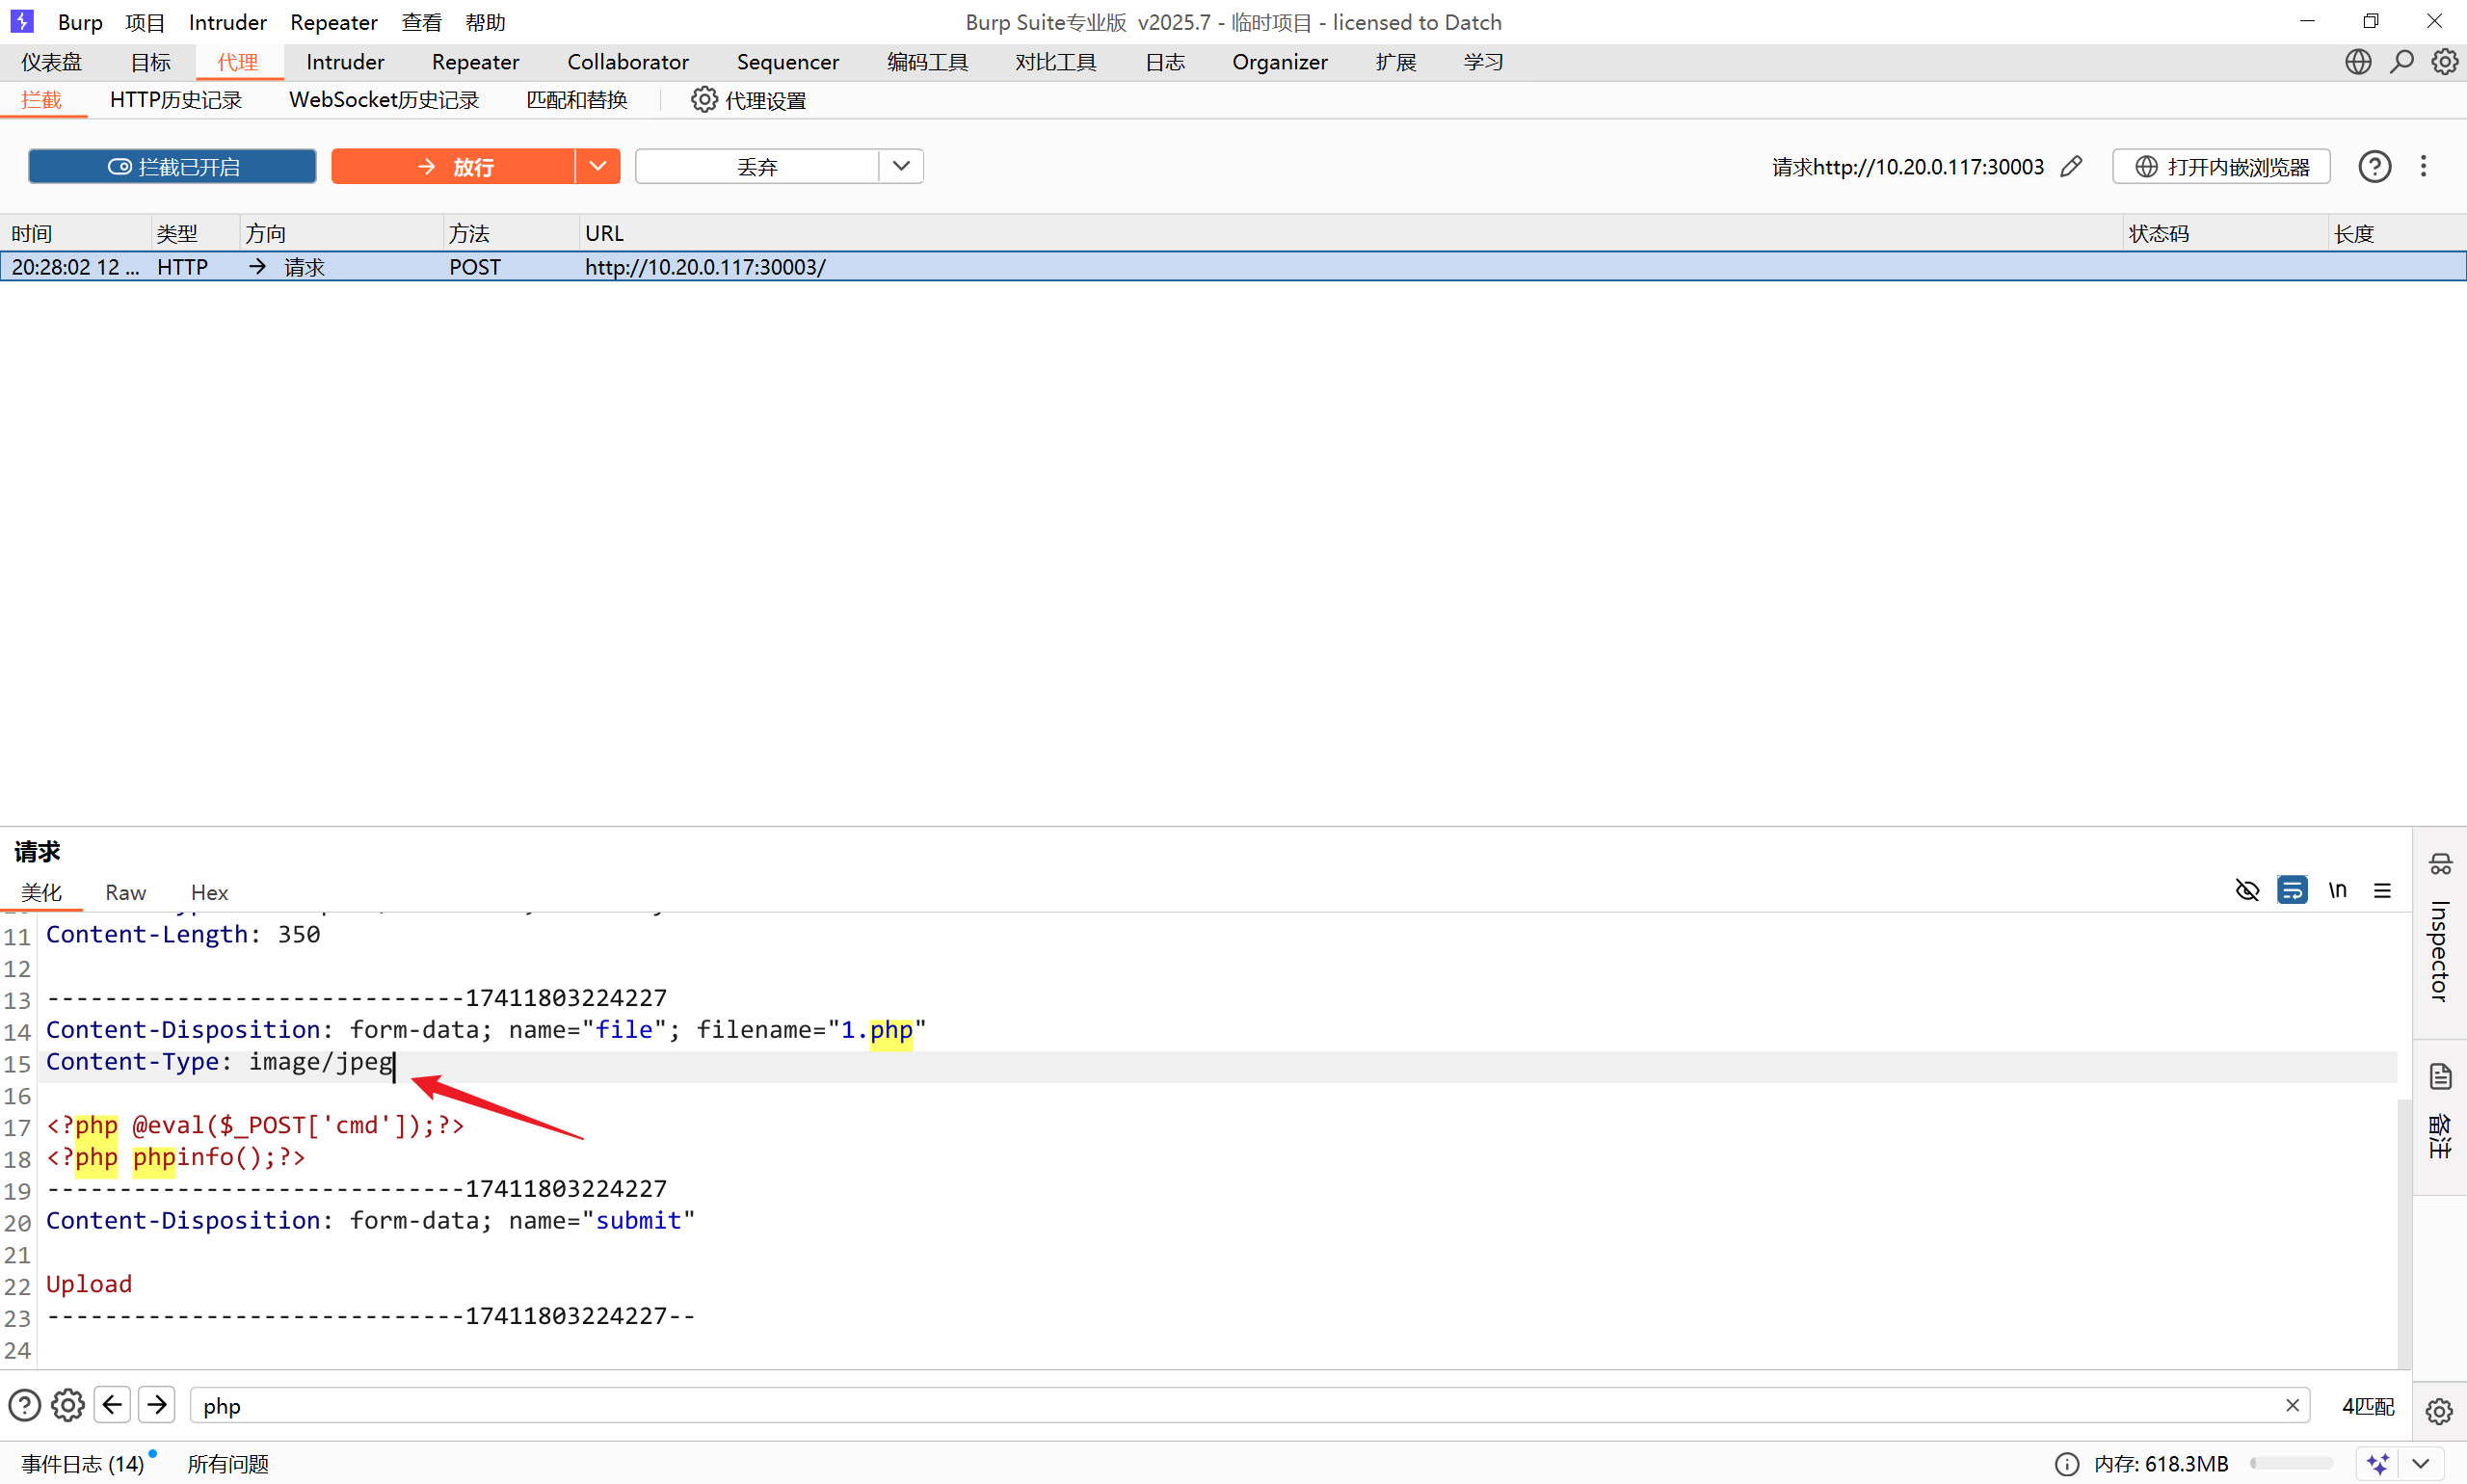Open Burp settings gear in the top right
Screen dimensions: 2467x1484
pos(2444,62)
